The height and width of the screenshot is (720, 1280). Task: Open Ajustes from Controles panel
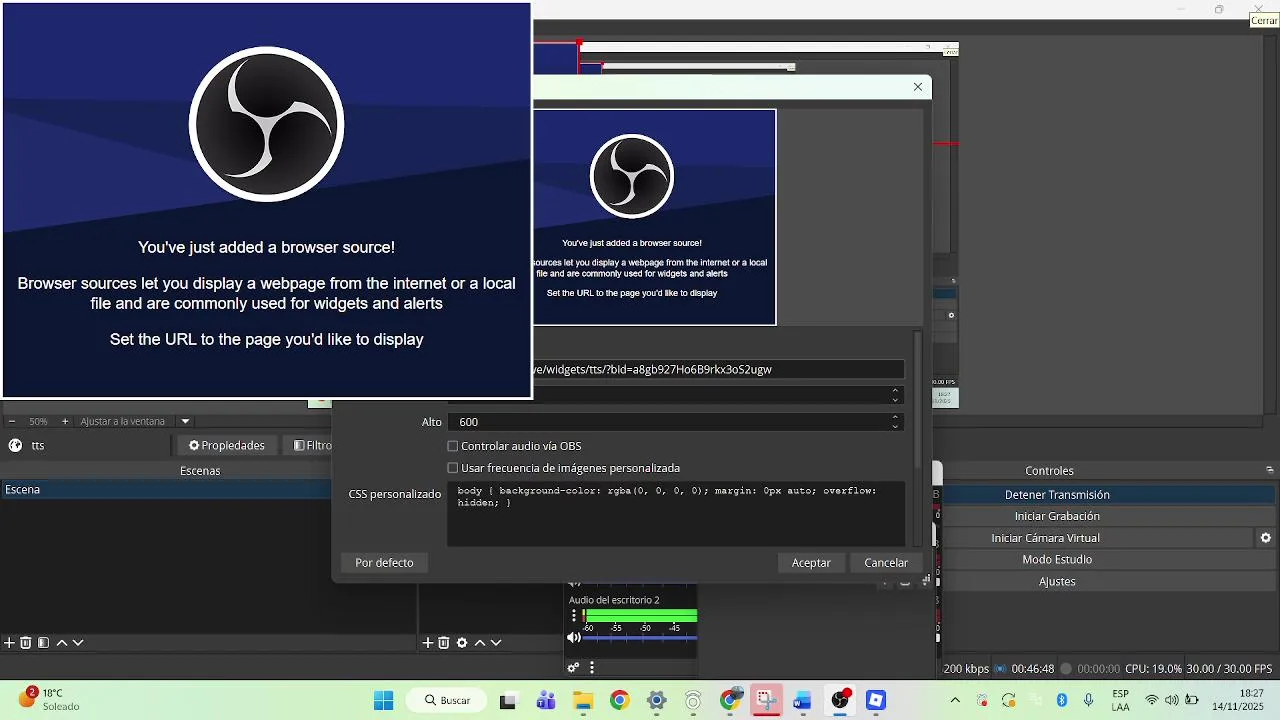point(1057,582)
